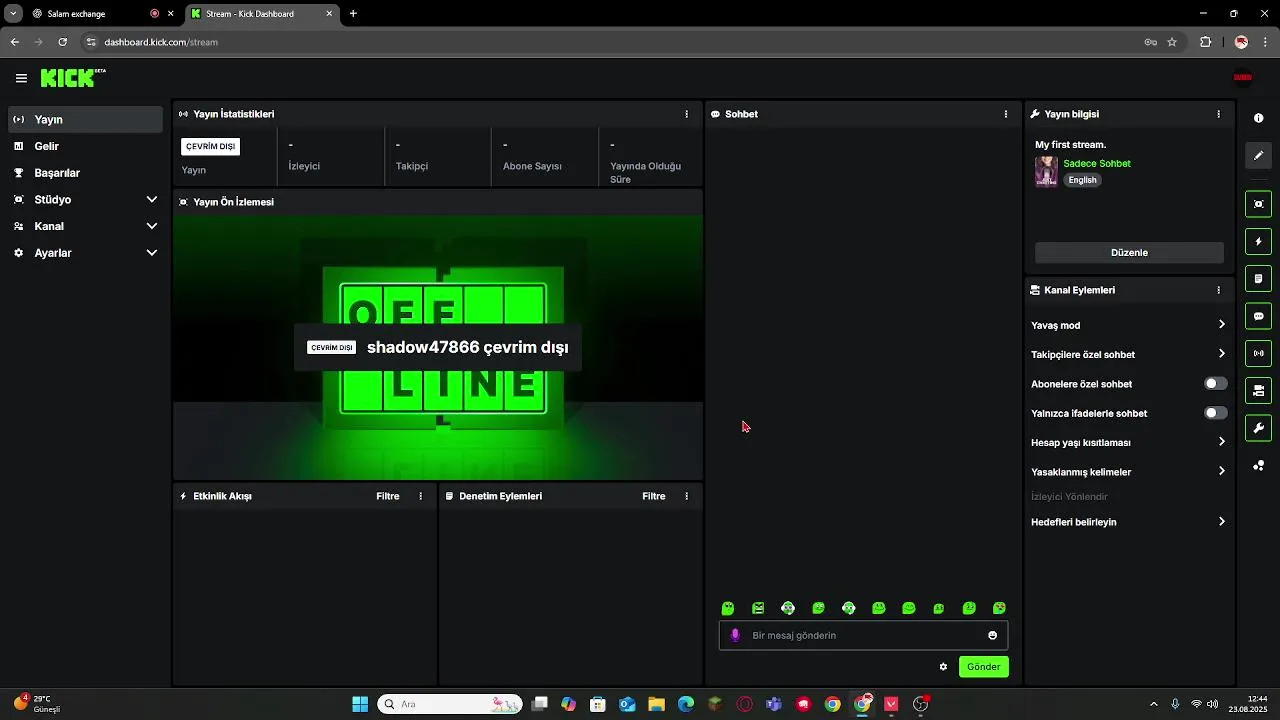
Task: Click the chat message input field
Action: click(x=863, y=635)
